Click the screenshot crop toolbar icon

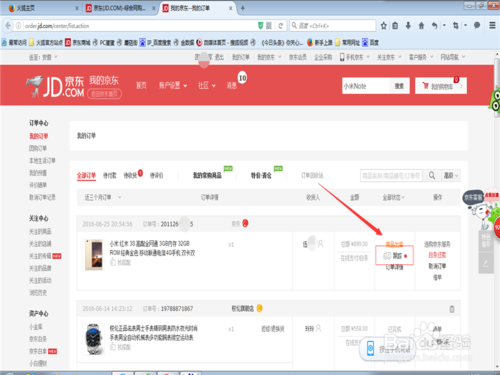[x=456, y=26]
